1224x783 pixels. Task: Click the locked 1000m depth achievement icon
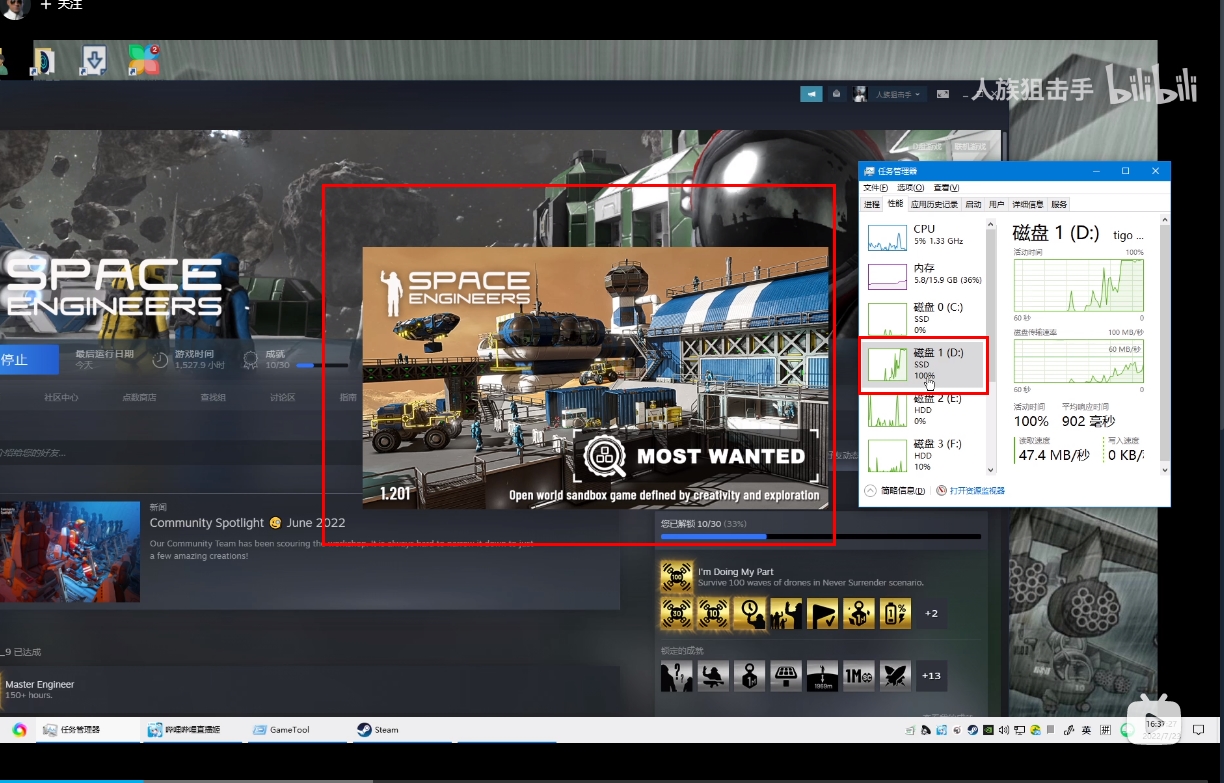click(x=822, y=676)
